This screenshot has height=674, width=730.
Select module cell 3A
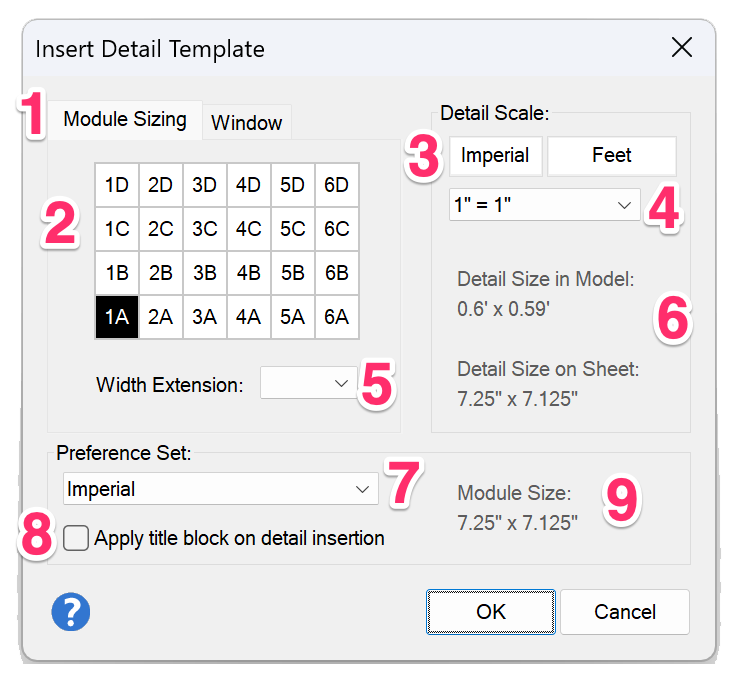click(x=205, y=317)
